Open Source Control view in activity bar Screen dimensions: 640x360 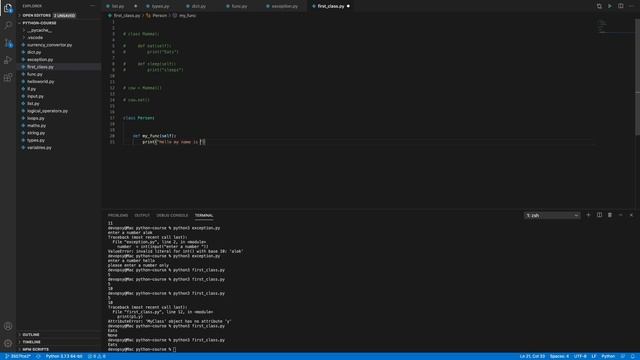pyautogui.click(x=8, y=43)
